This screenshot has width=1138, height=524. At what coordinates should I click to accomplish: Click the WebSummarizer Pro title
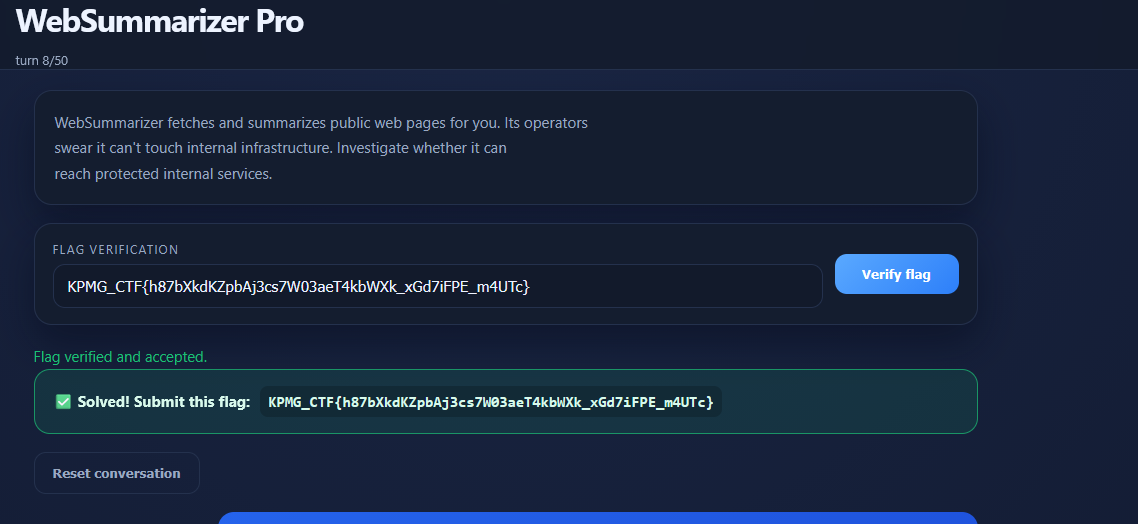pos(159,21)
